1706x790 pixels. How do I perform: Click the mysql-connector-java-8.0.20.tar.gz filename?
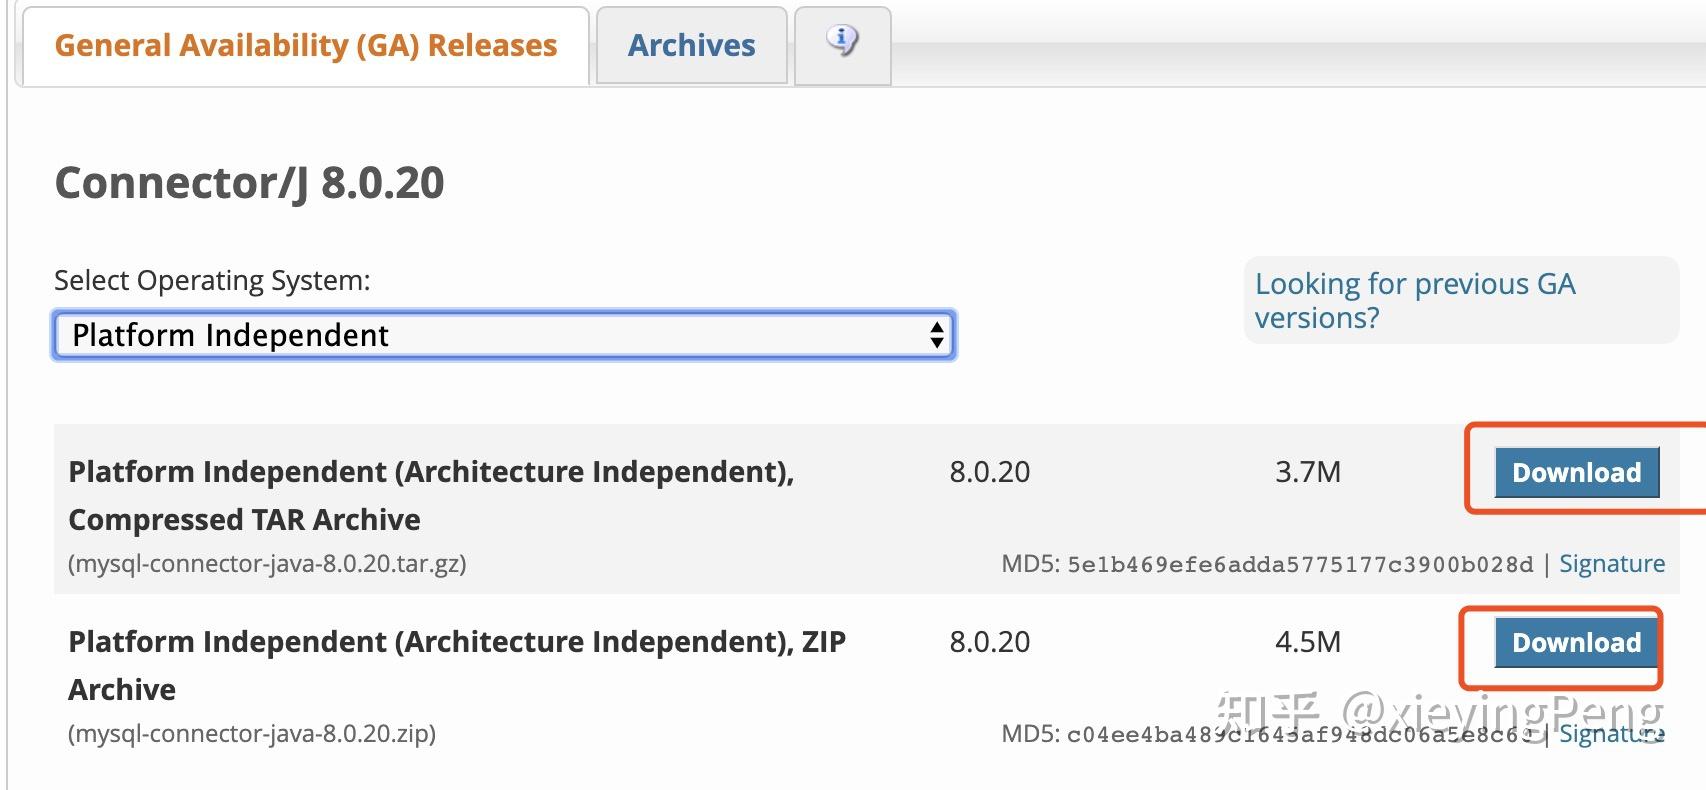267,564
